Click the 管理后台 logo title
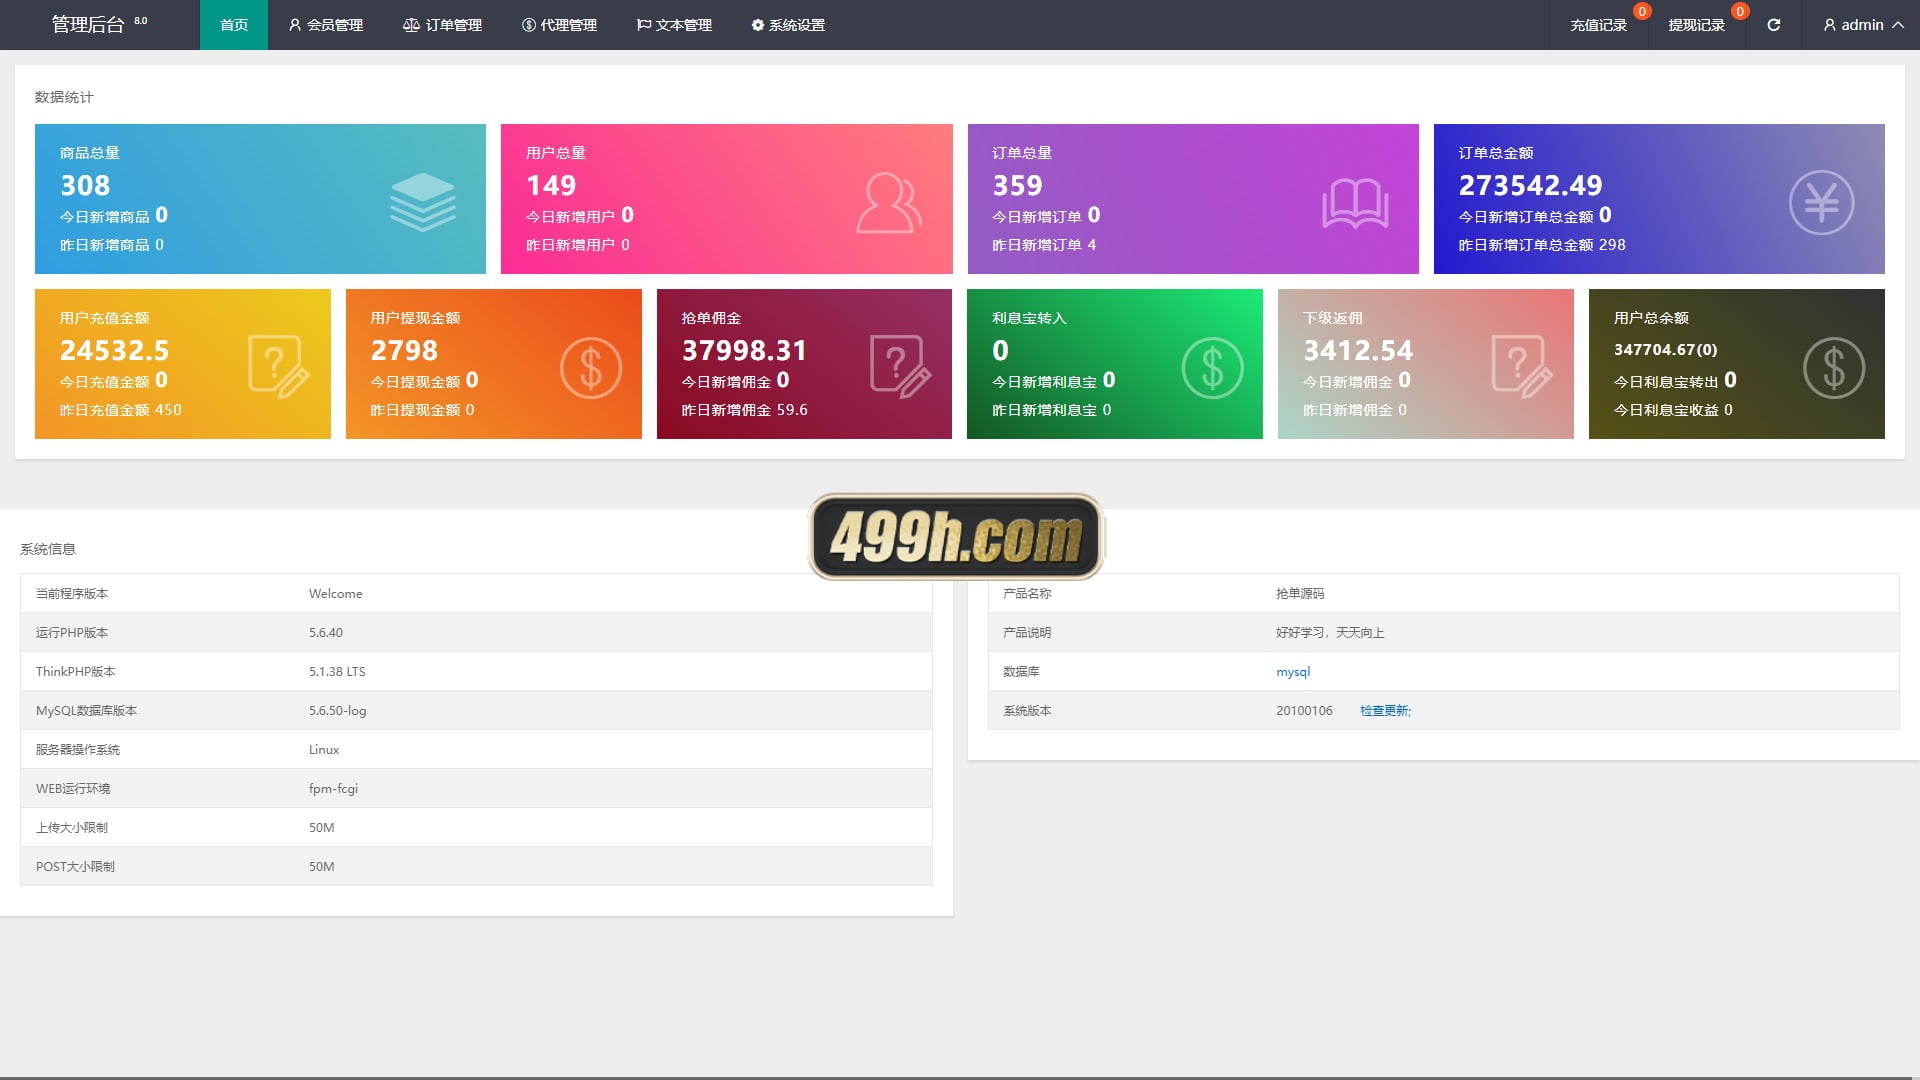Image resolution: width=1920 pixels, height=1080 pixels. [x=87, y=25]
